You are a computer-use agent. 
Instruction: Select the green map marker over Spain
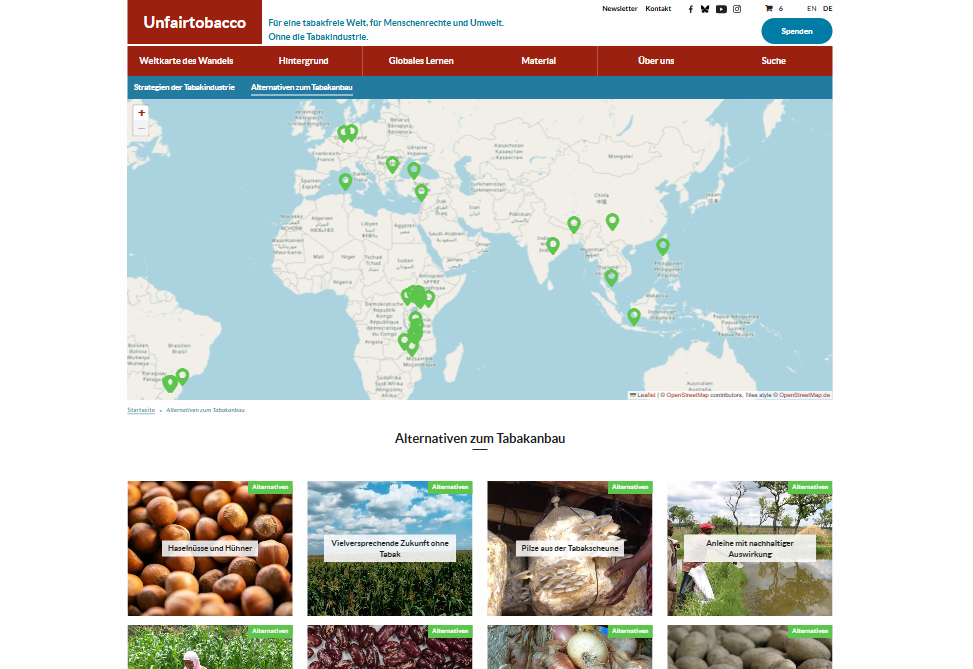click(x=346, y=181)
